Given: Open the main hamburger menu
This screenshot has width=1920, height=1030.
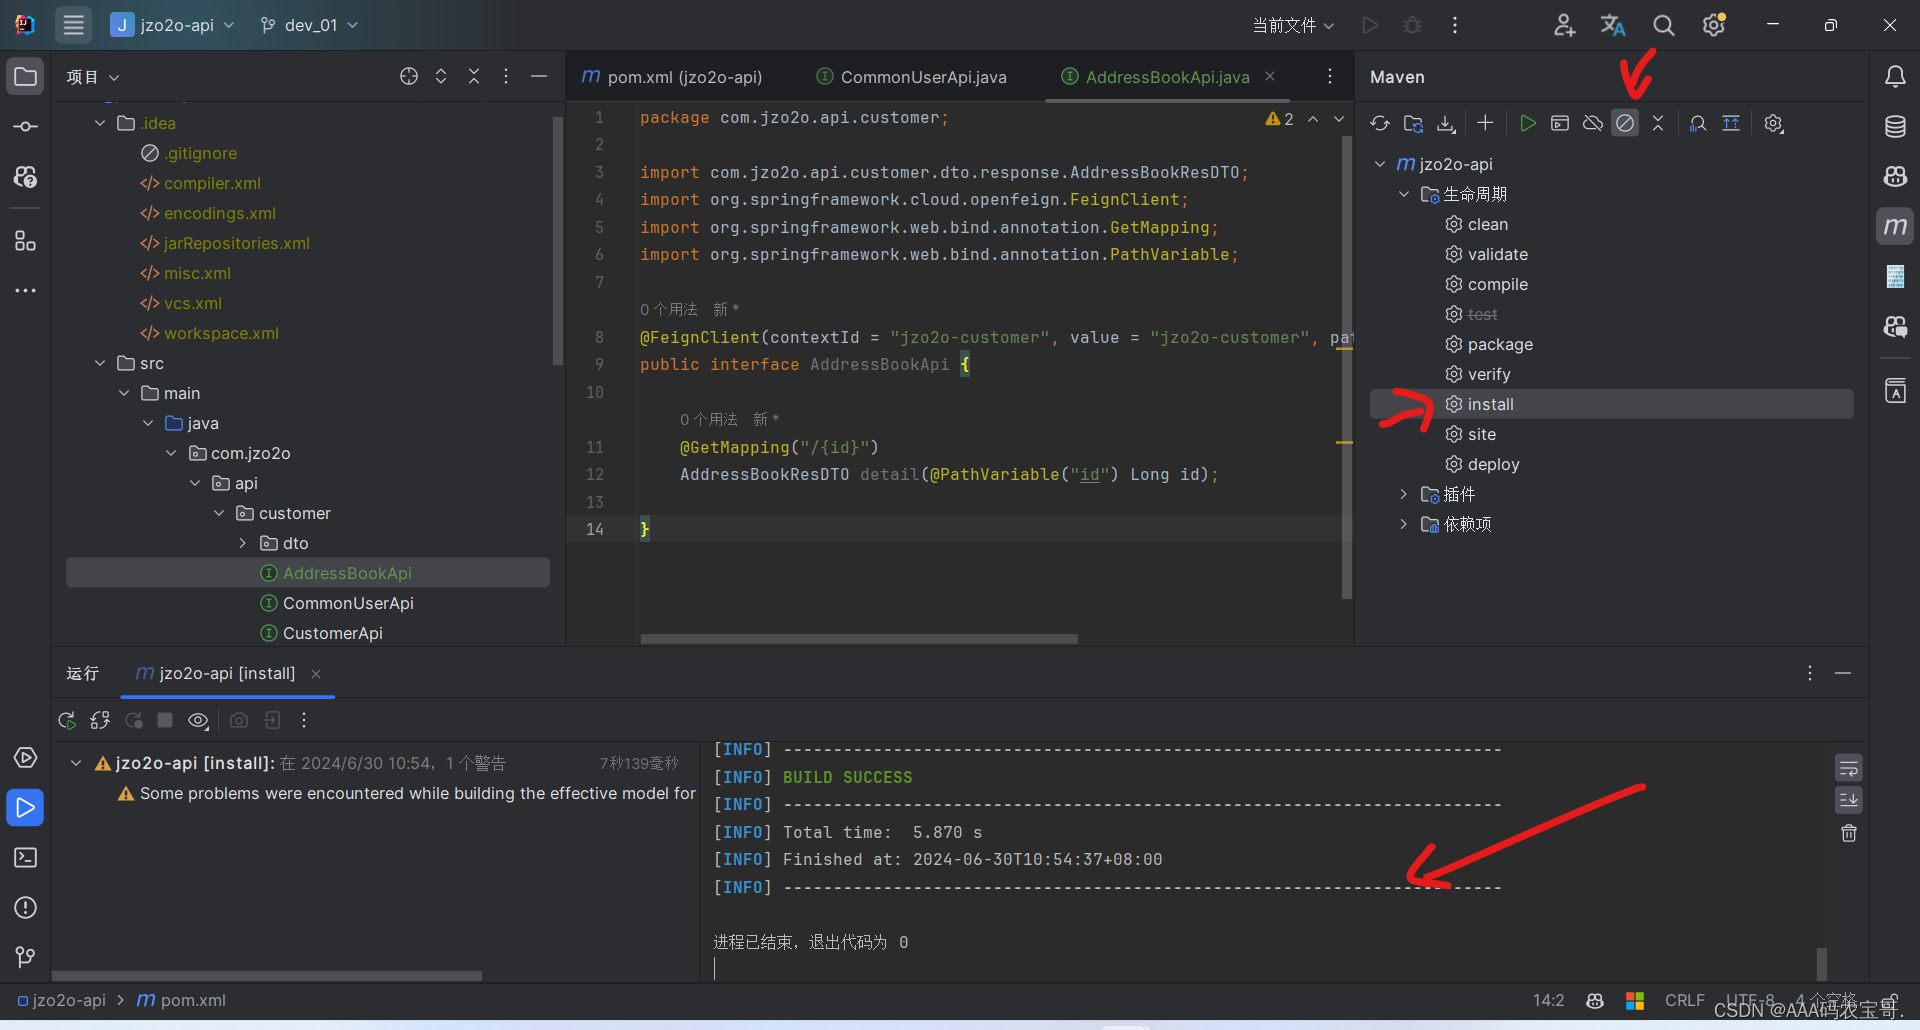Looking at the screenshot, I should coord(73,25).
